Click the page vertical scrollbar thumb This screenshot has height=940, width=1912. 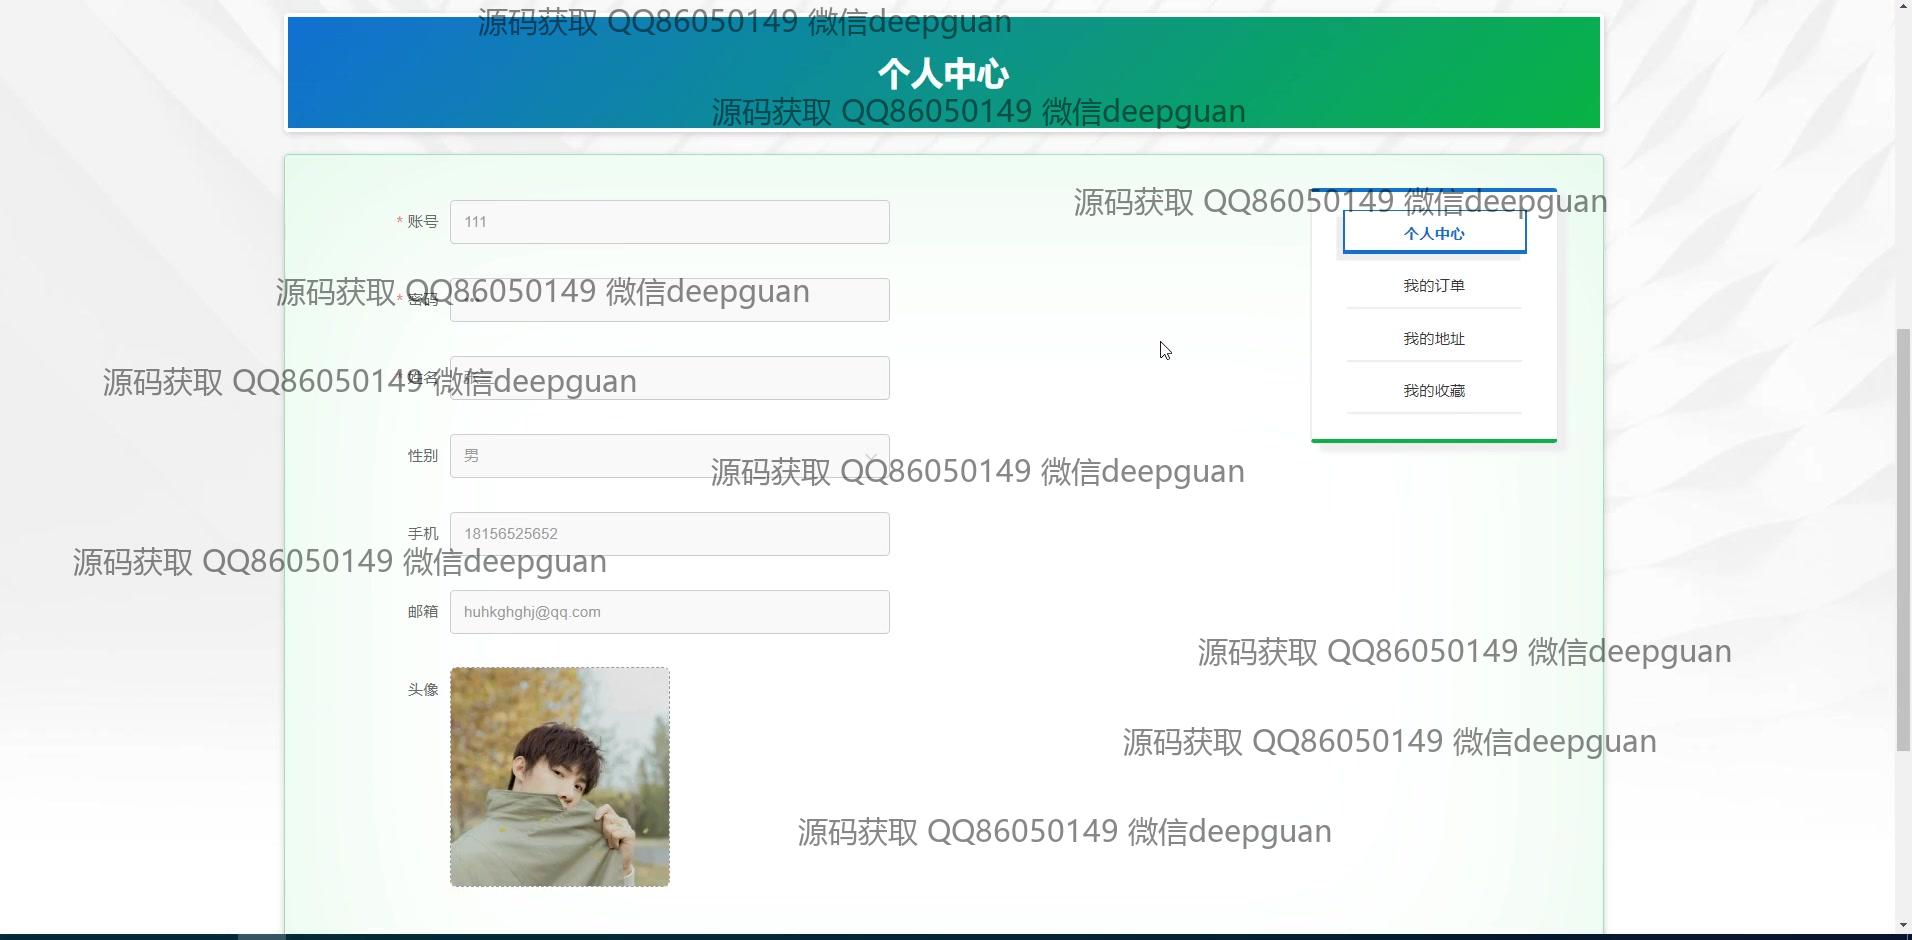[x=1903, y=540]
